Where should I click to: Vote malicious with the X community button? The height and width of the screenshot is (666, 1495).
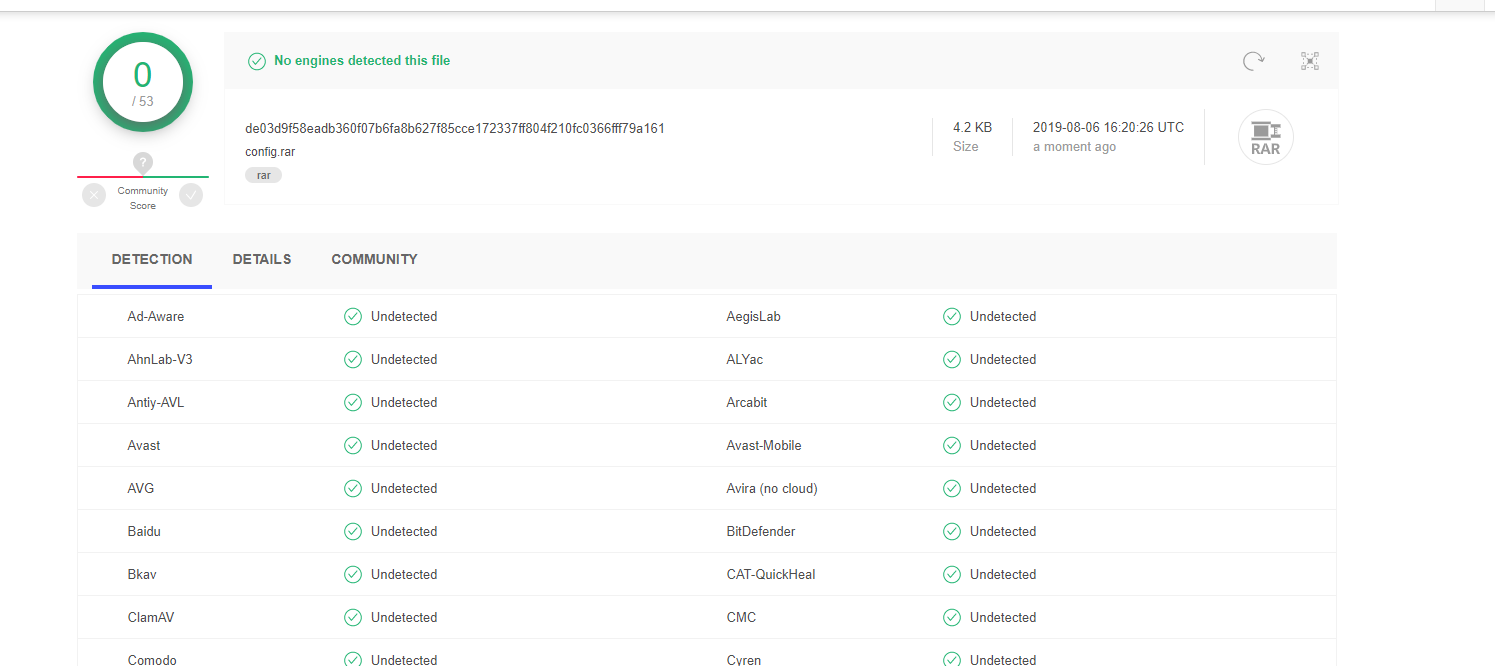[x=94, y=195]
